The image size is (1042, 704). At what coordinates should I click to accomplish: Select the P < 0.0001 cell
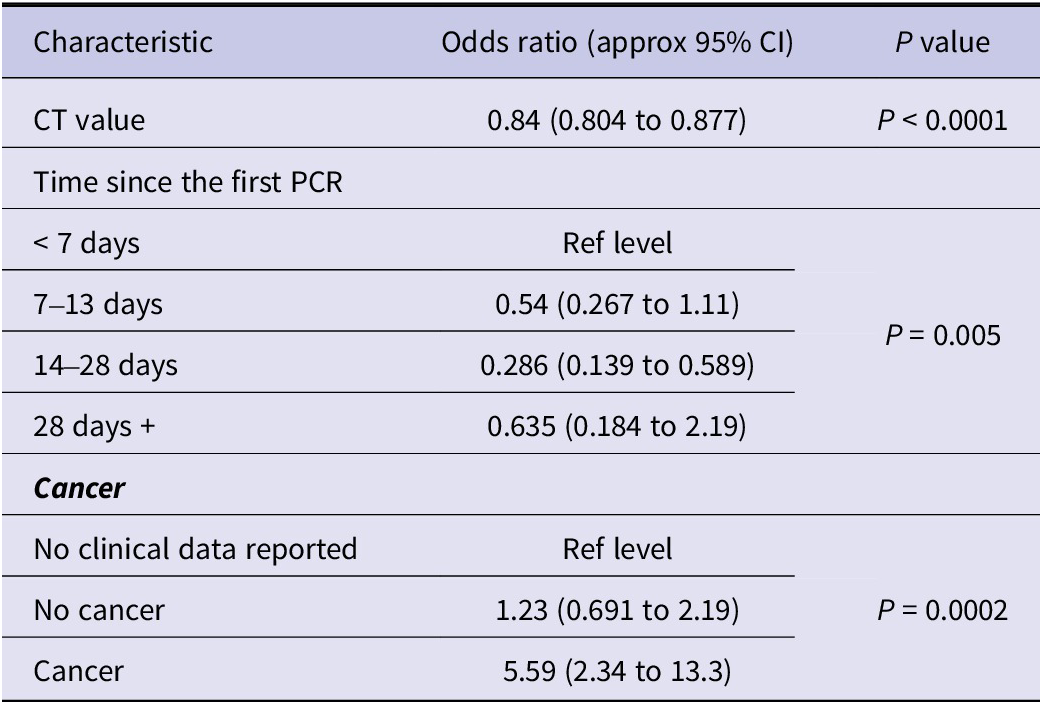point(942,120)
